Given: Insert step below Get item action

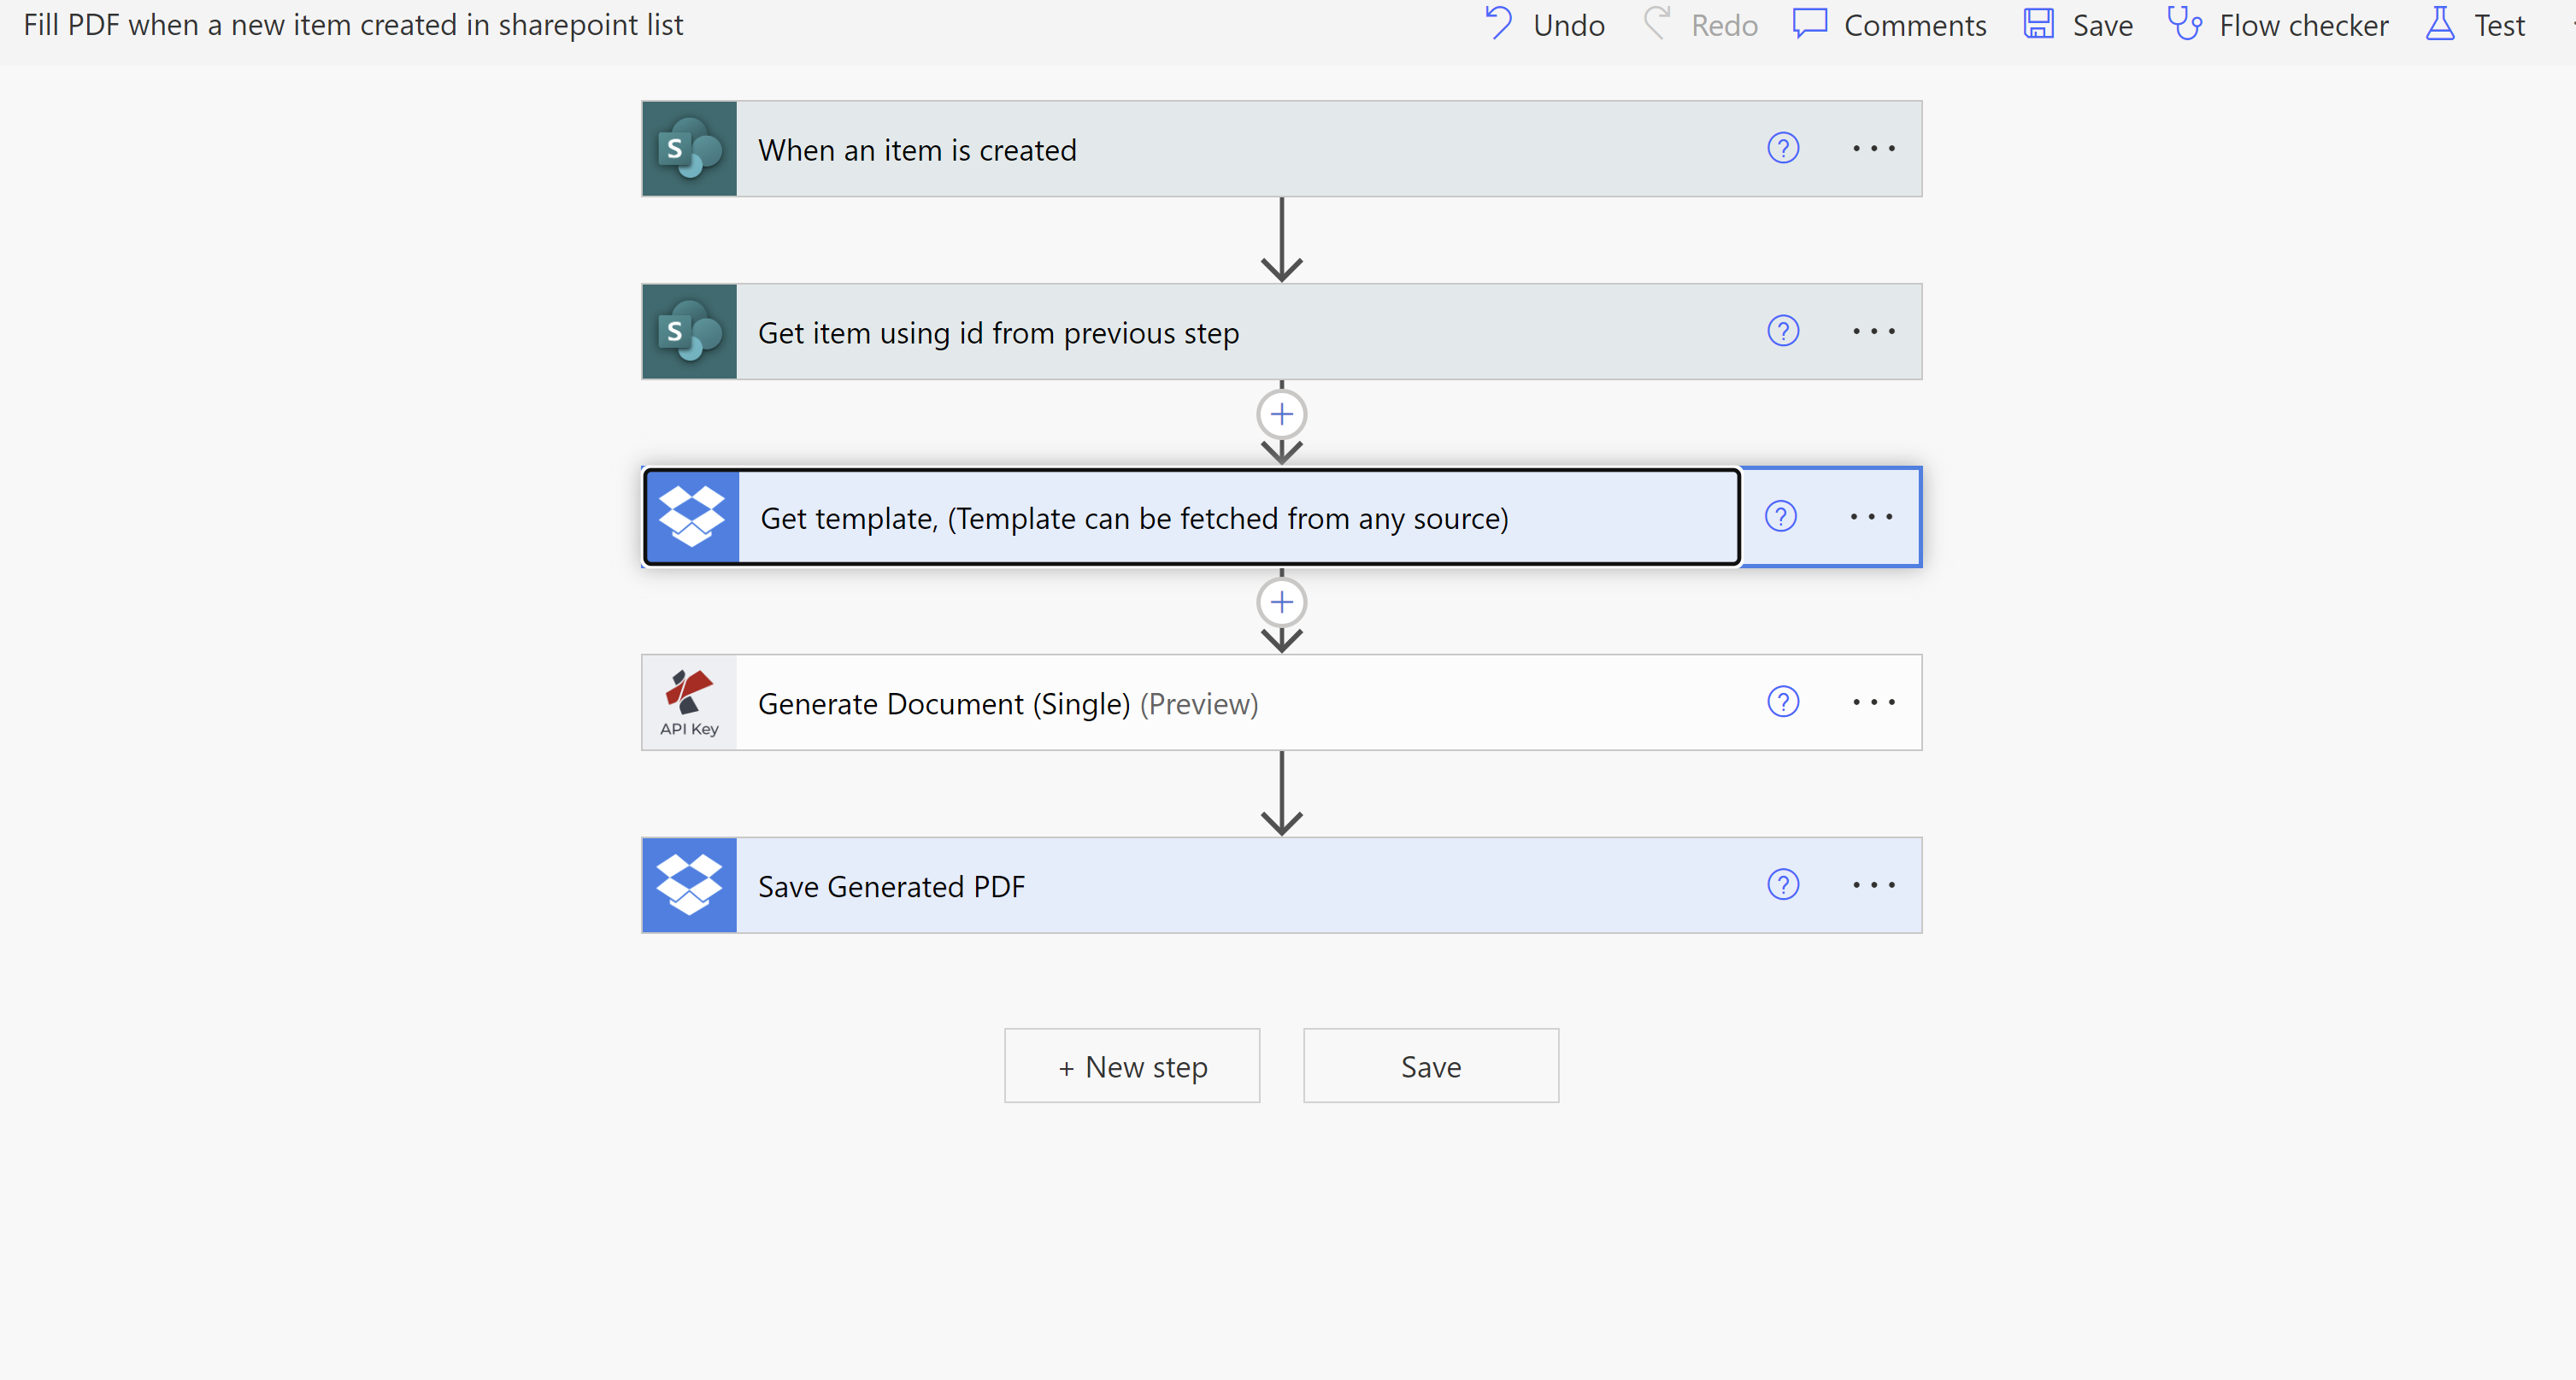Looking at the screenshot, I should (1282, 414).
